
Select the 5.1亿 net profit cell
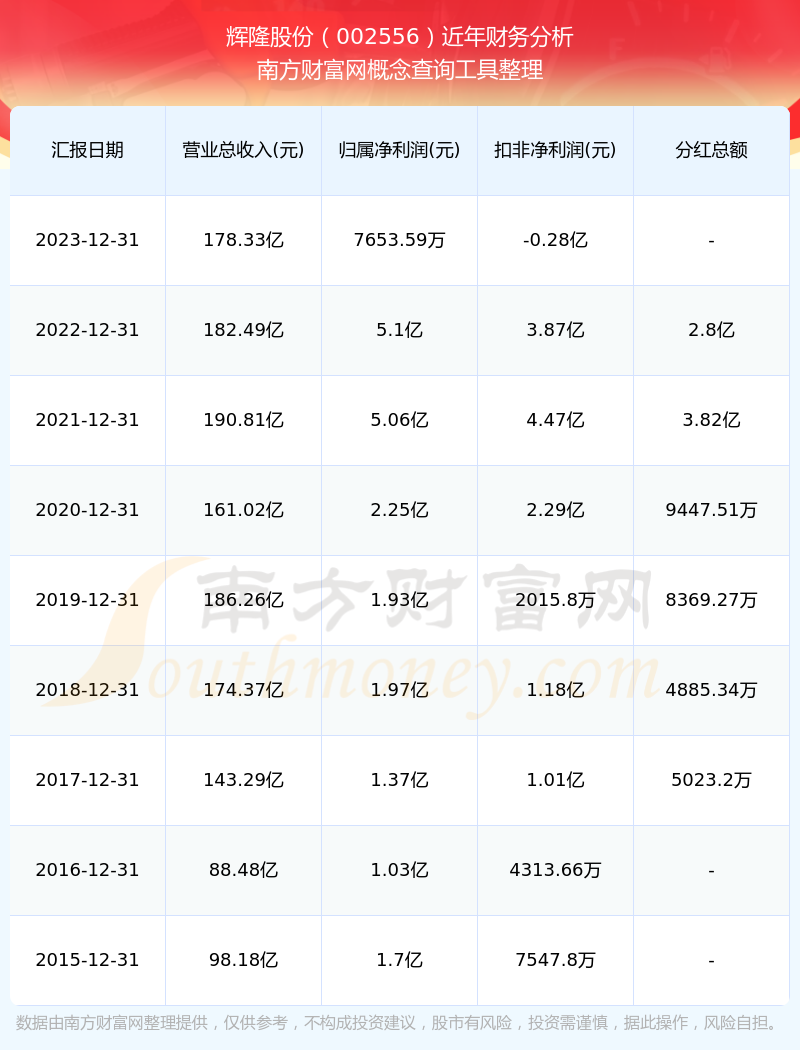pyautogui.click(x=400, y=330)
